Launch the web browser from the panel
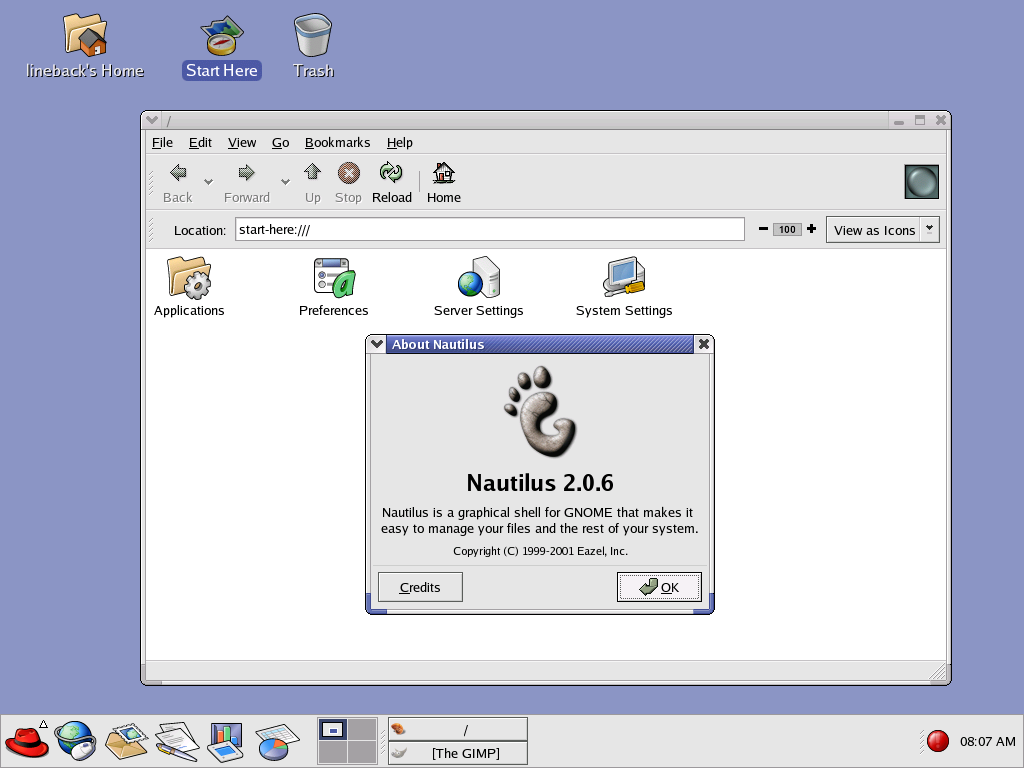 pyautogui.click(x=75, y=740)
